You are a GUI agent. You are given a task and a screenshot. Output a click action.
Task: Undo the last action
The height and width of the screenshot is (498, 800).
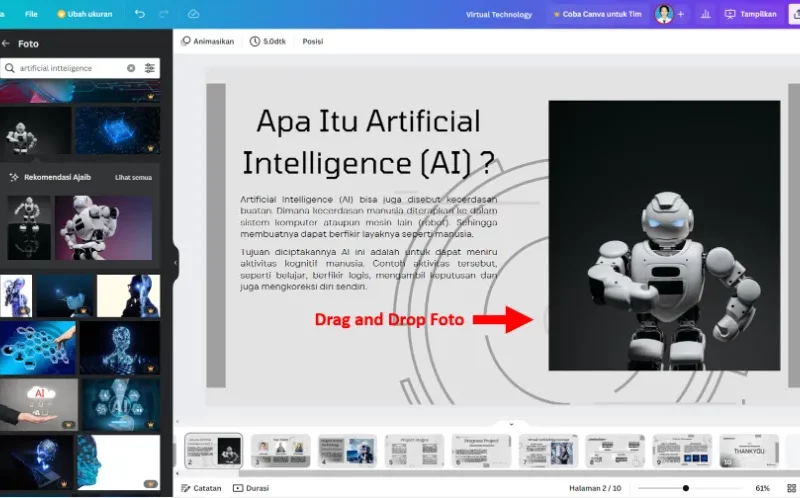click(x=140, y=14)
